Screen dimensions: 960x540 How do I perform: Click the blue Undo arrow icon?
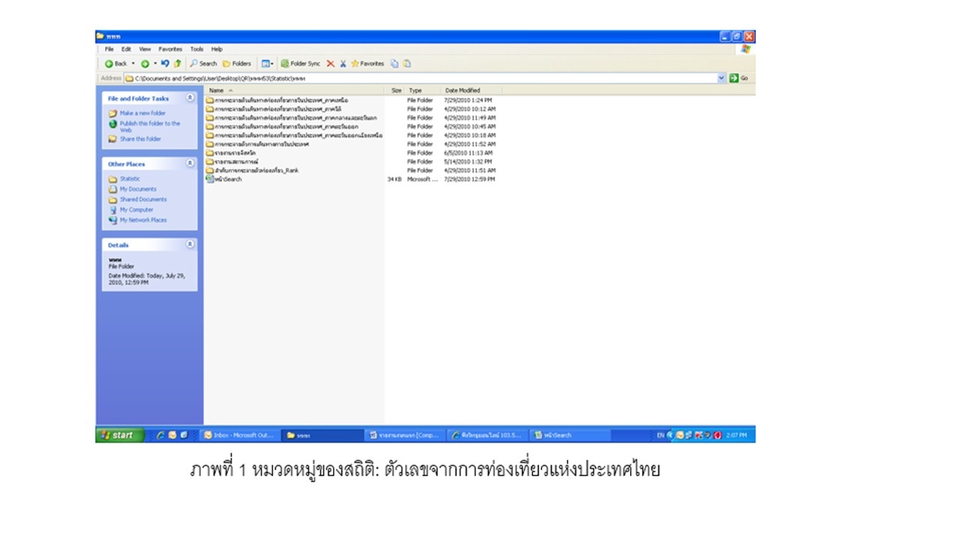[165, 64]
